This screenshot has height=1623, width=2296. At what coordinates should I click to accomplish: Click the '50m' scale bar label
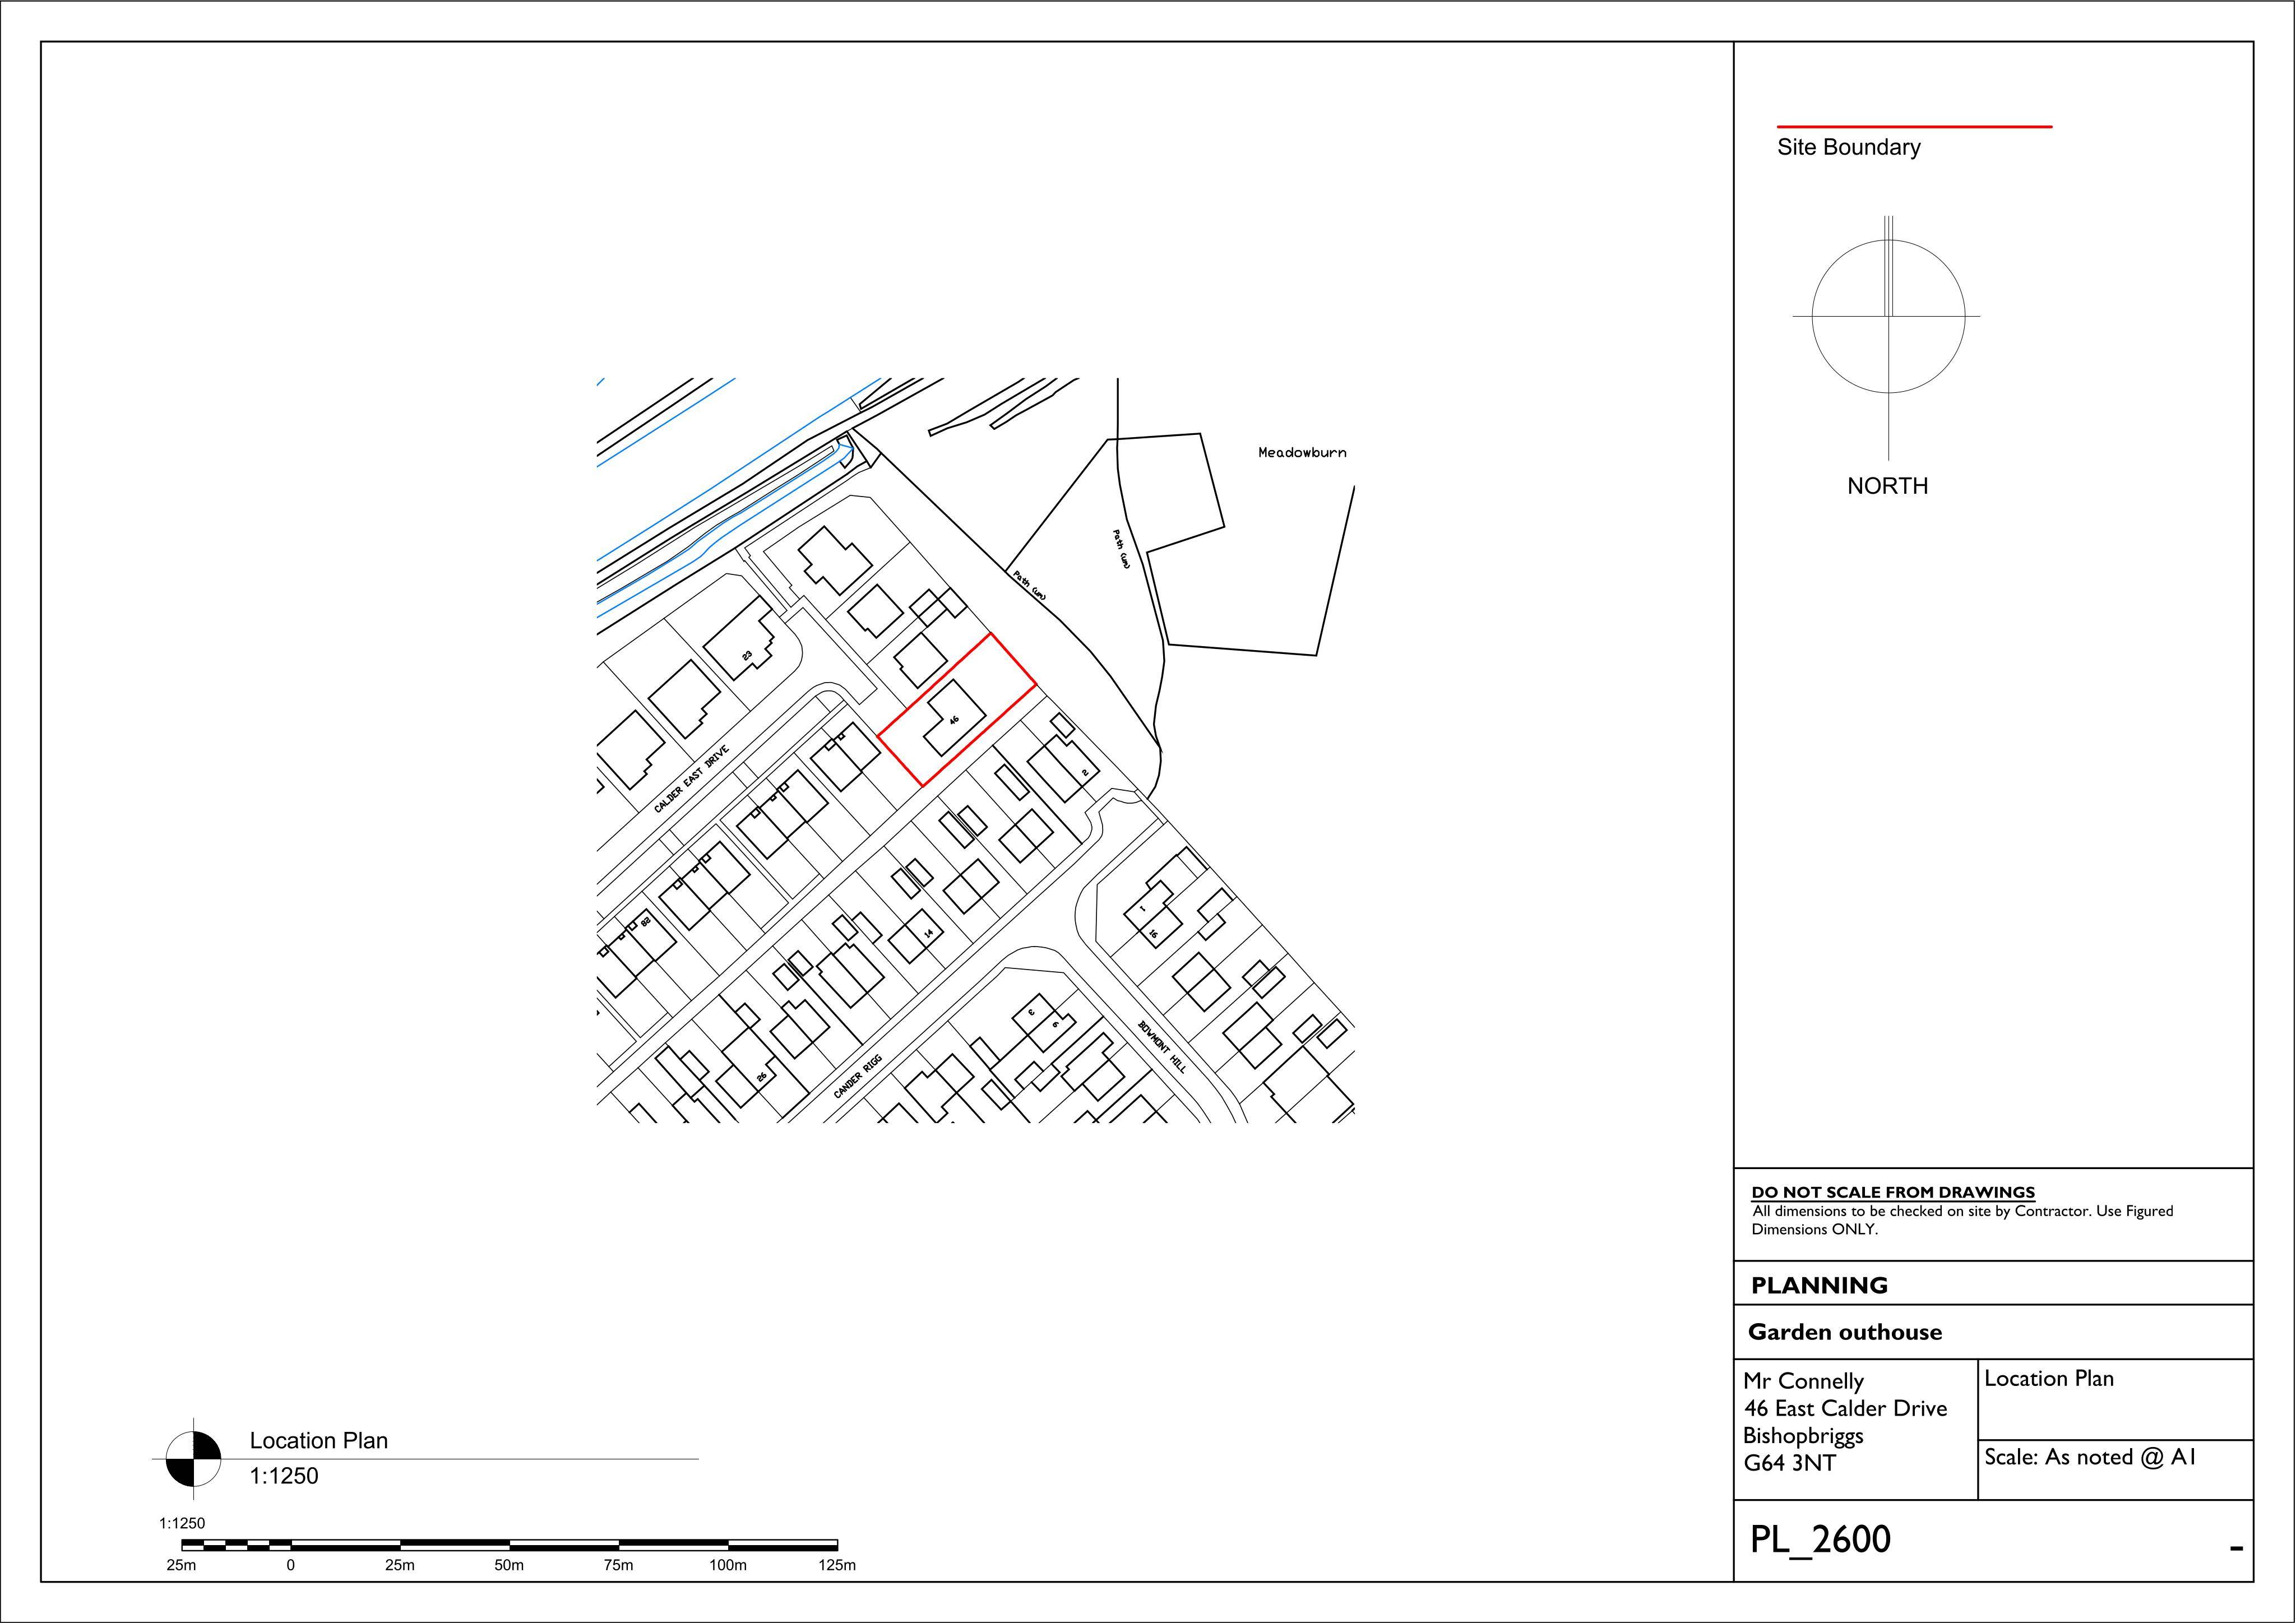(x=509, y=1566)
